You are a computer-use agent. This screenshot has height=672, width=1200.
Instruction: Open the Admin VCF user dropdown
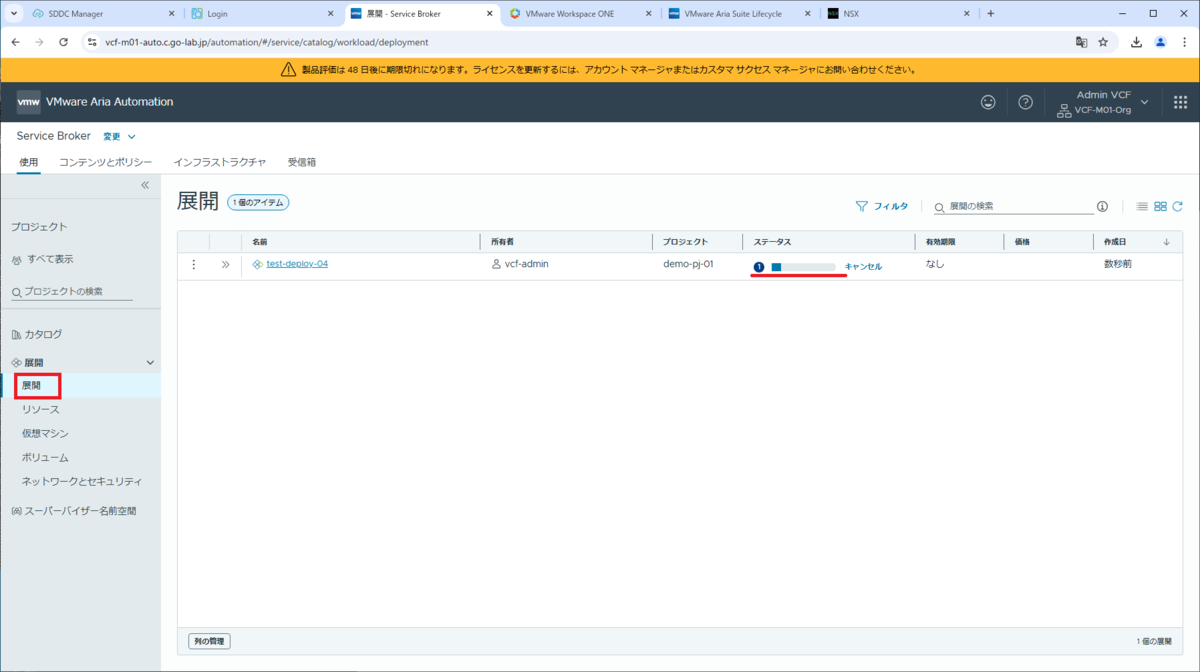pyautogui.click(x=1103, y=102)
